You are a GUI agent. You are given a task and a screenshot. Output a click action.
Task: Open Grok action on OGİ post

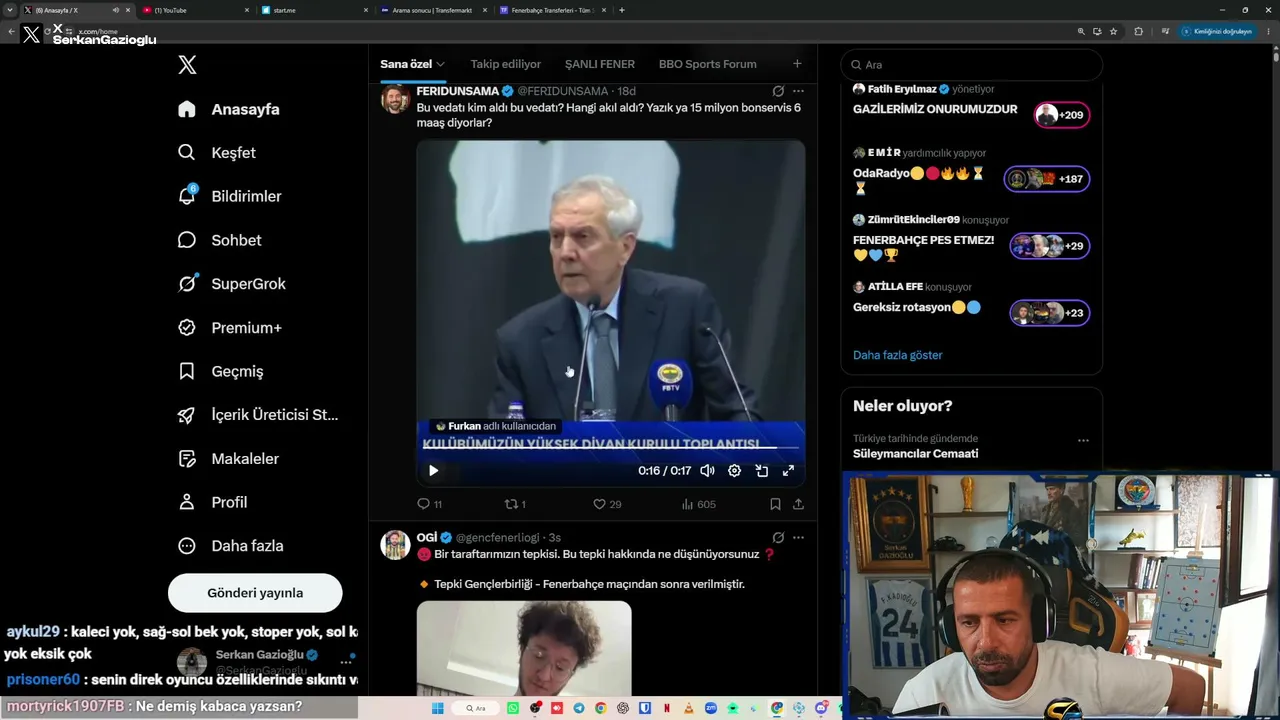tap(778, 537)
